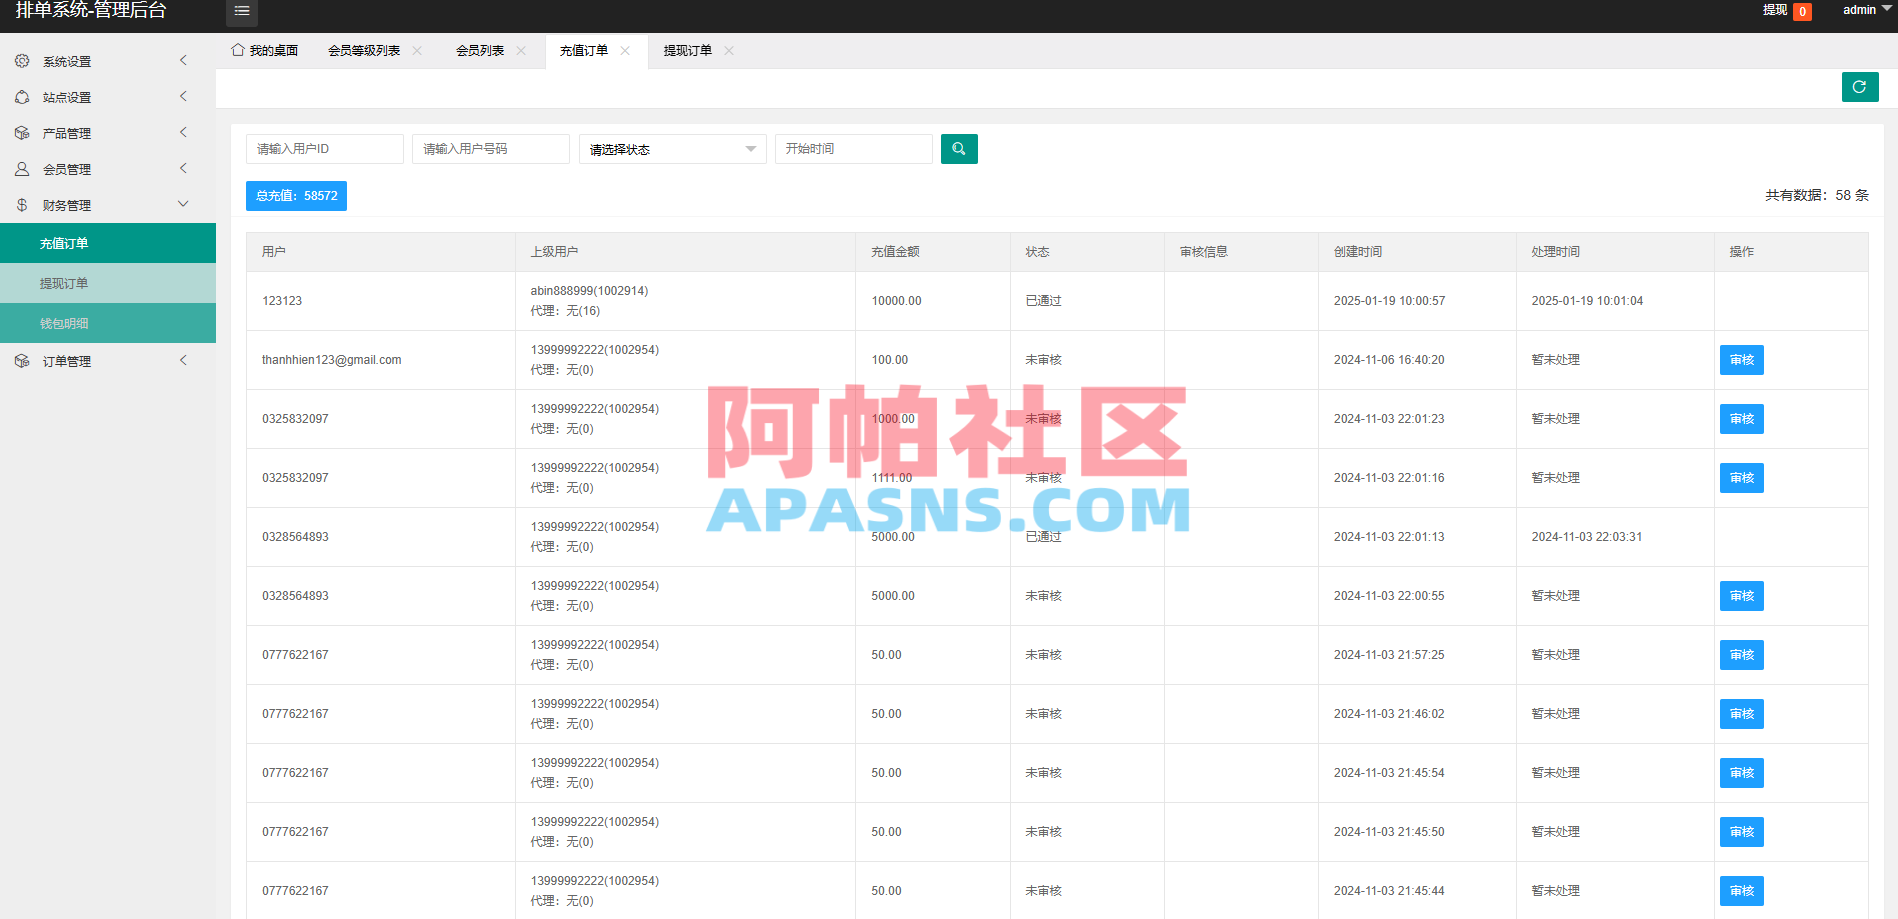Refresh the page using the teal refresh icon
This screenshot has width=1898, height=919.
[x=1860, y=87]
